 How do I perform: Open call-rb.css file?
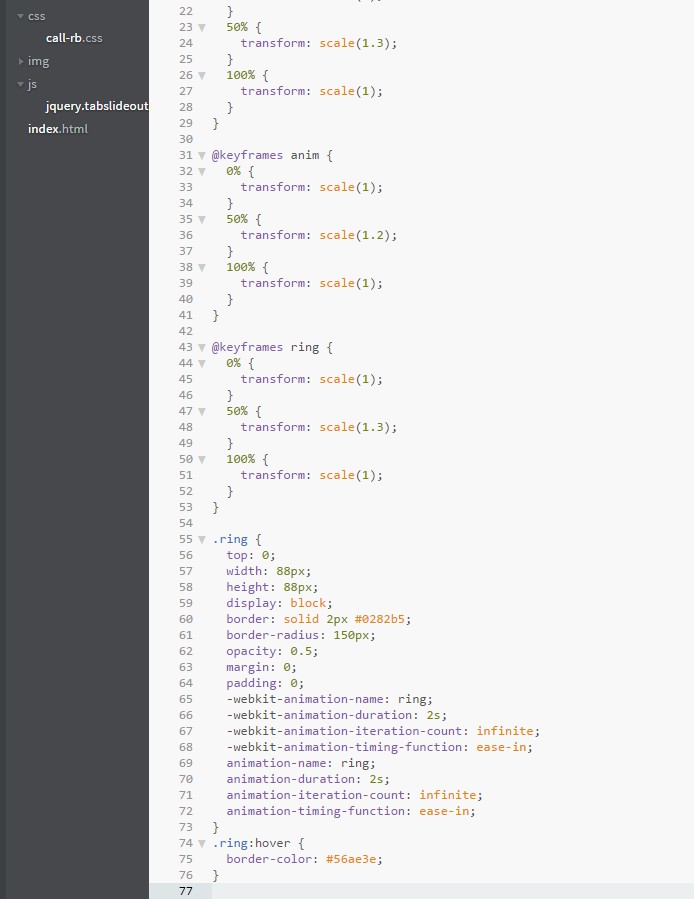(x=74, y=38)
